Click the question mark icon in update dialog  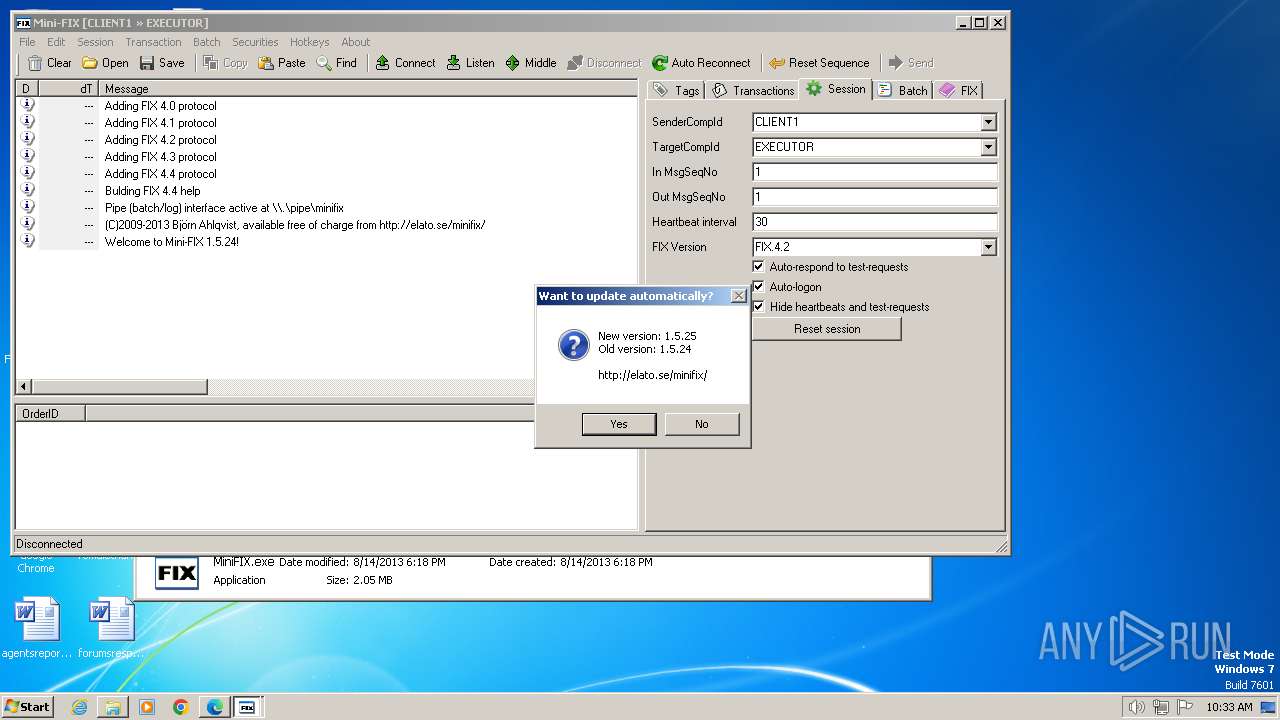point(573,345)
